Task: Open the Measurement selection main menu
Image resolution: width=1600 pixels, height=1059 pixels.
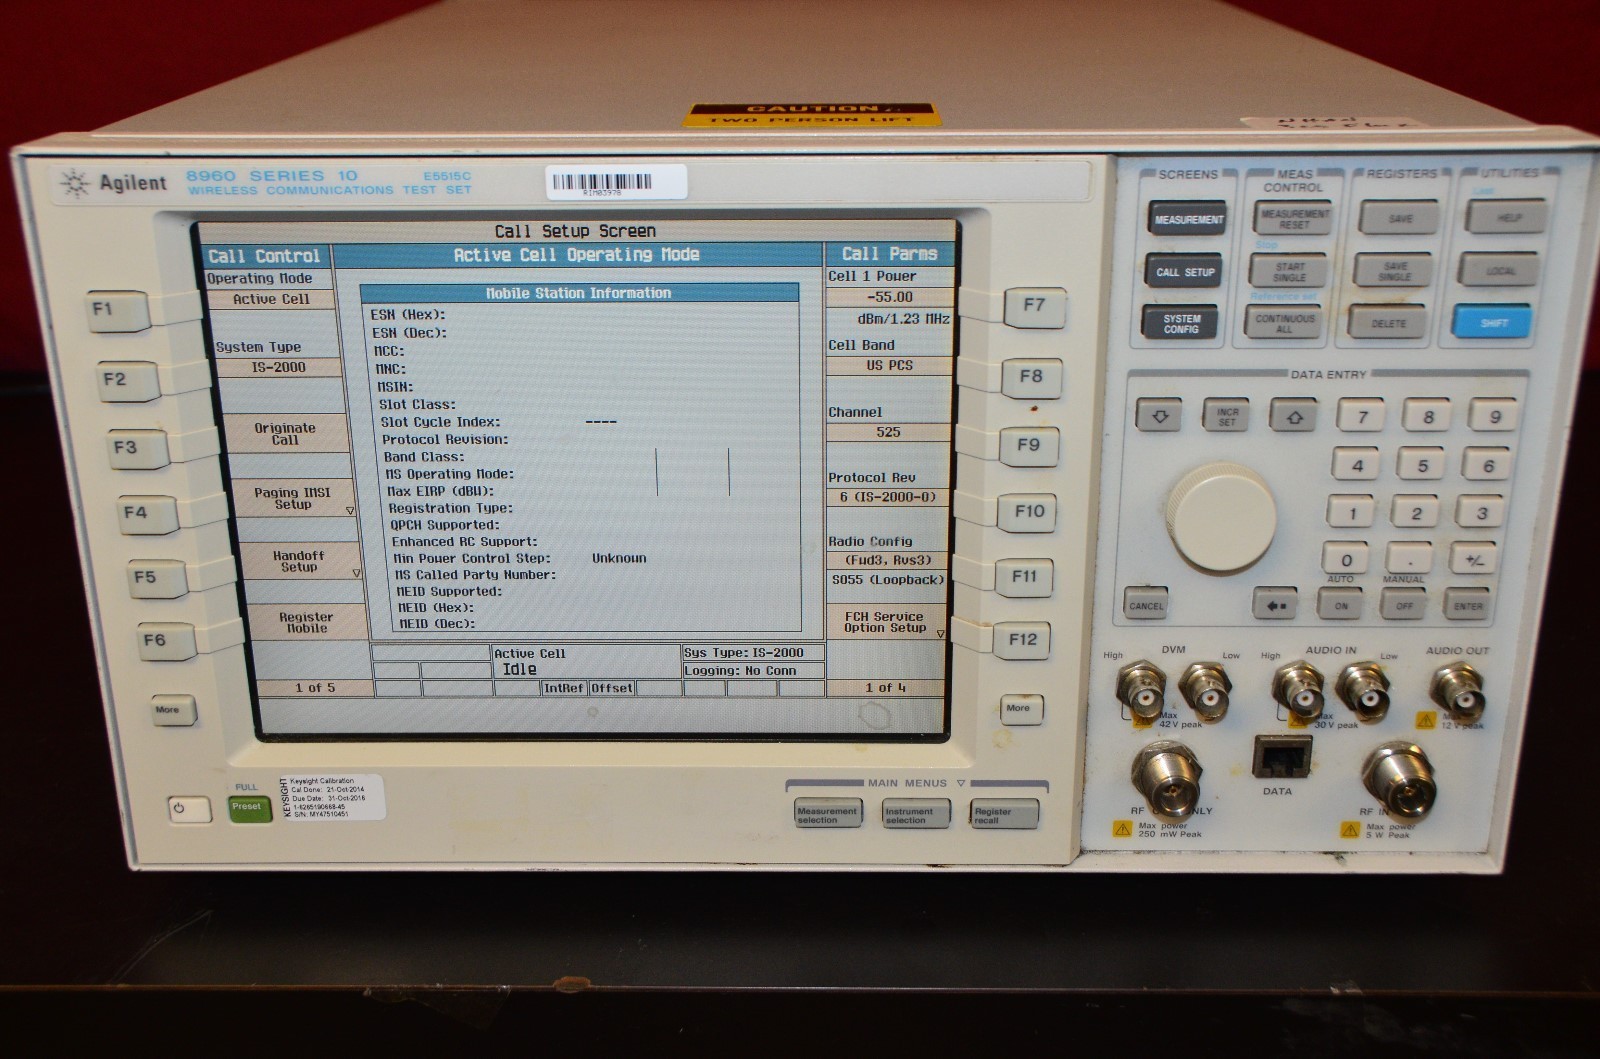Action: point(827,815)
